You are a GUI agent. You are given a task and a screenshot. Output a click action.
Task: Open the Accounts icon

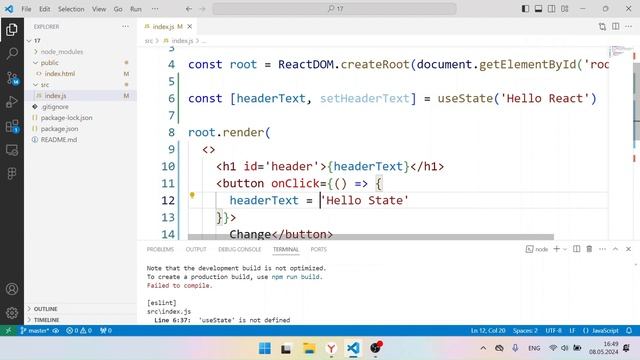coord(12,289)
